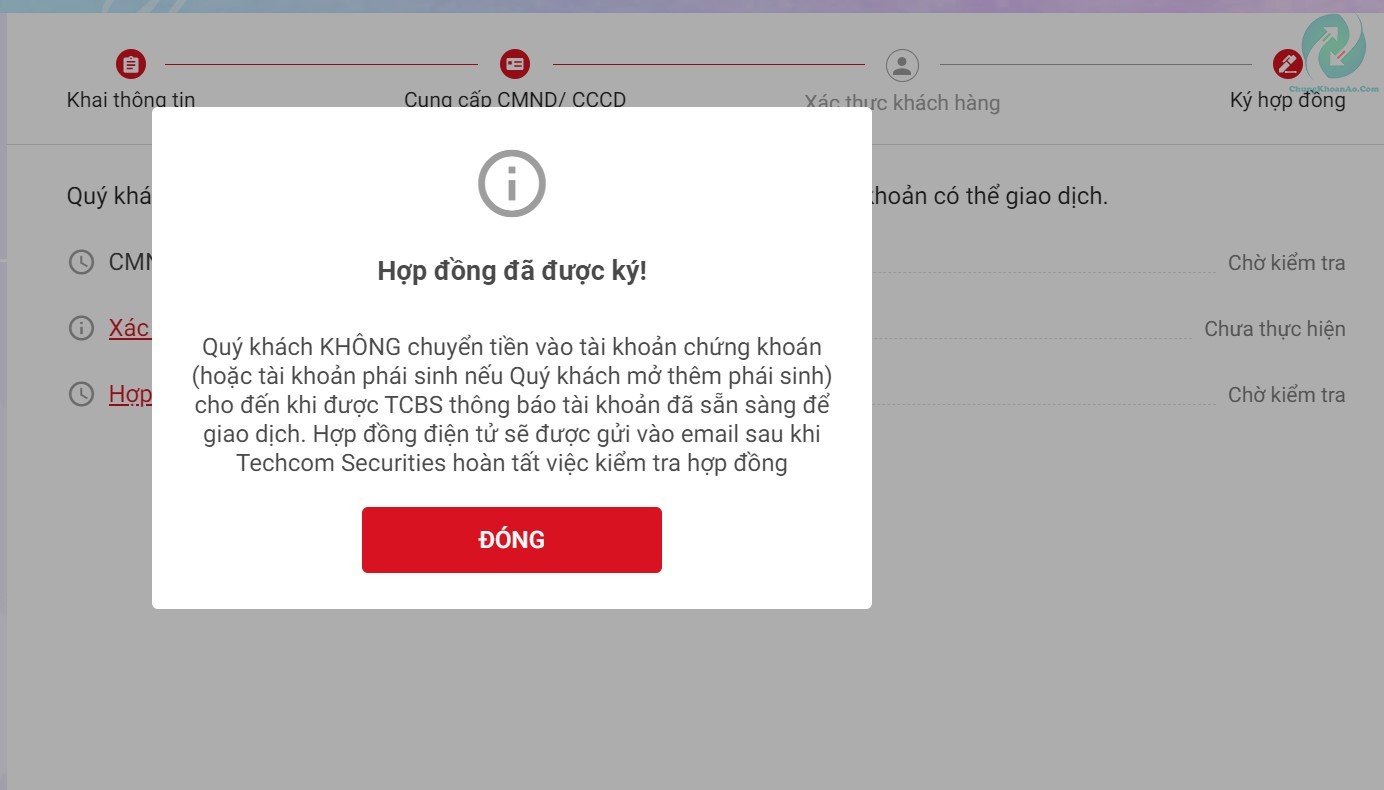Image resolution: width=1384 pixels, height=790 pixels.
Task: Click the red pen badge on the logo
Action: click(1287, 63)
